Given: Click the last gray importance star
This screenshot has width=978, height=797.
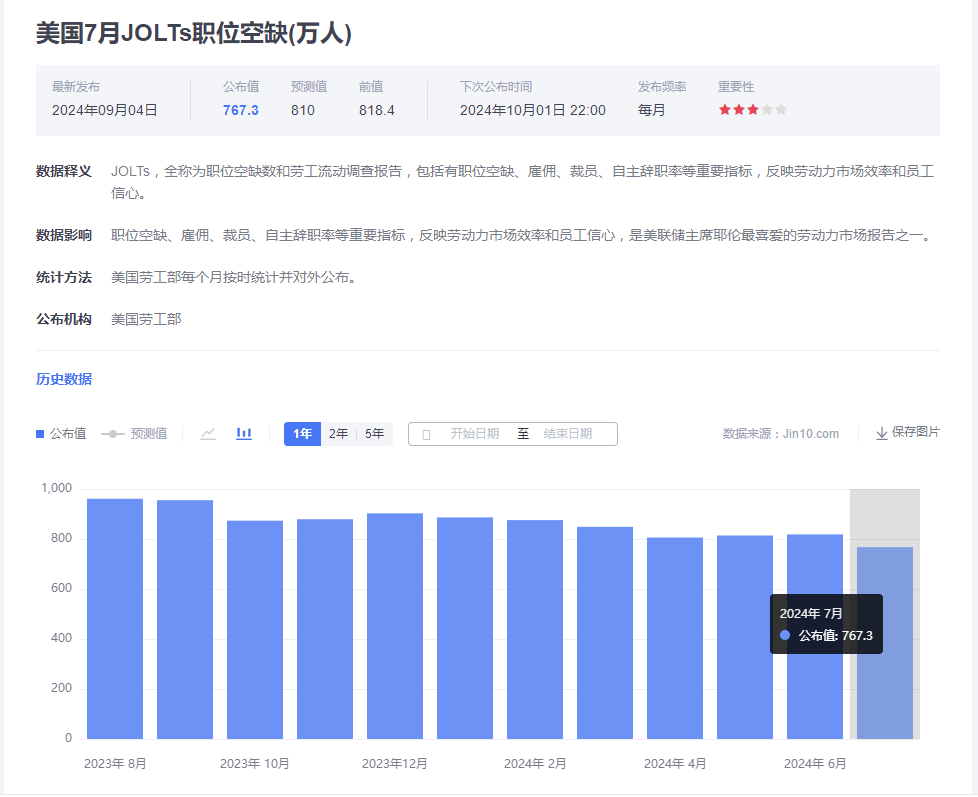Looking at the screenshot, I should click(x=781, y=110).
